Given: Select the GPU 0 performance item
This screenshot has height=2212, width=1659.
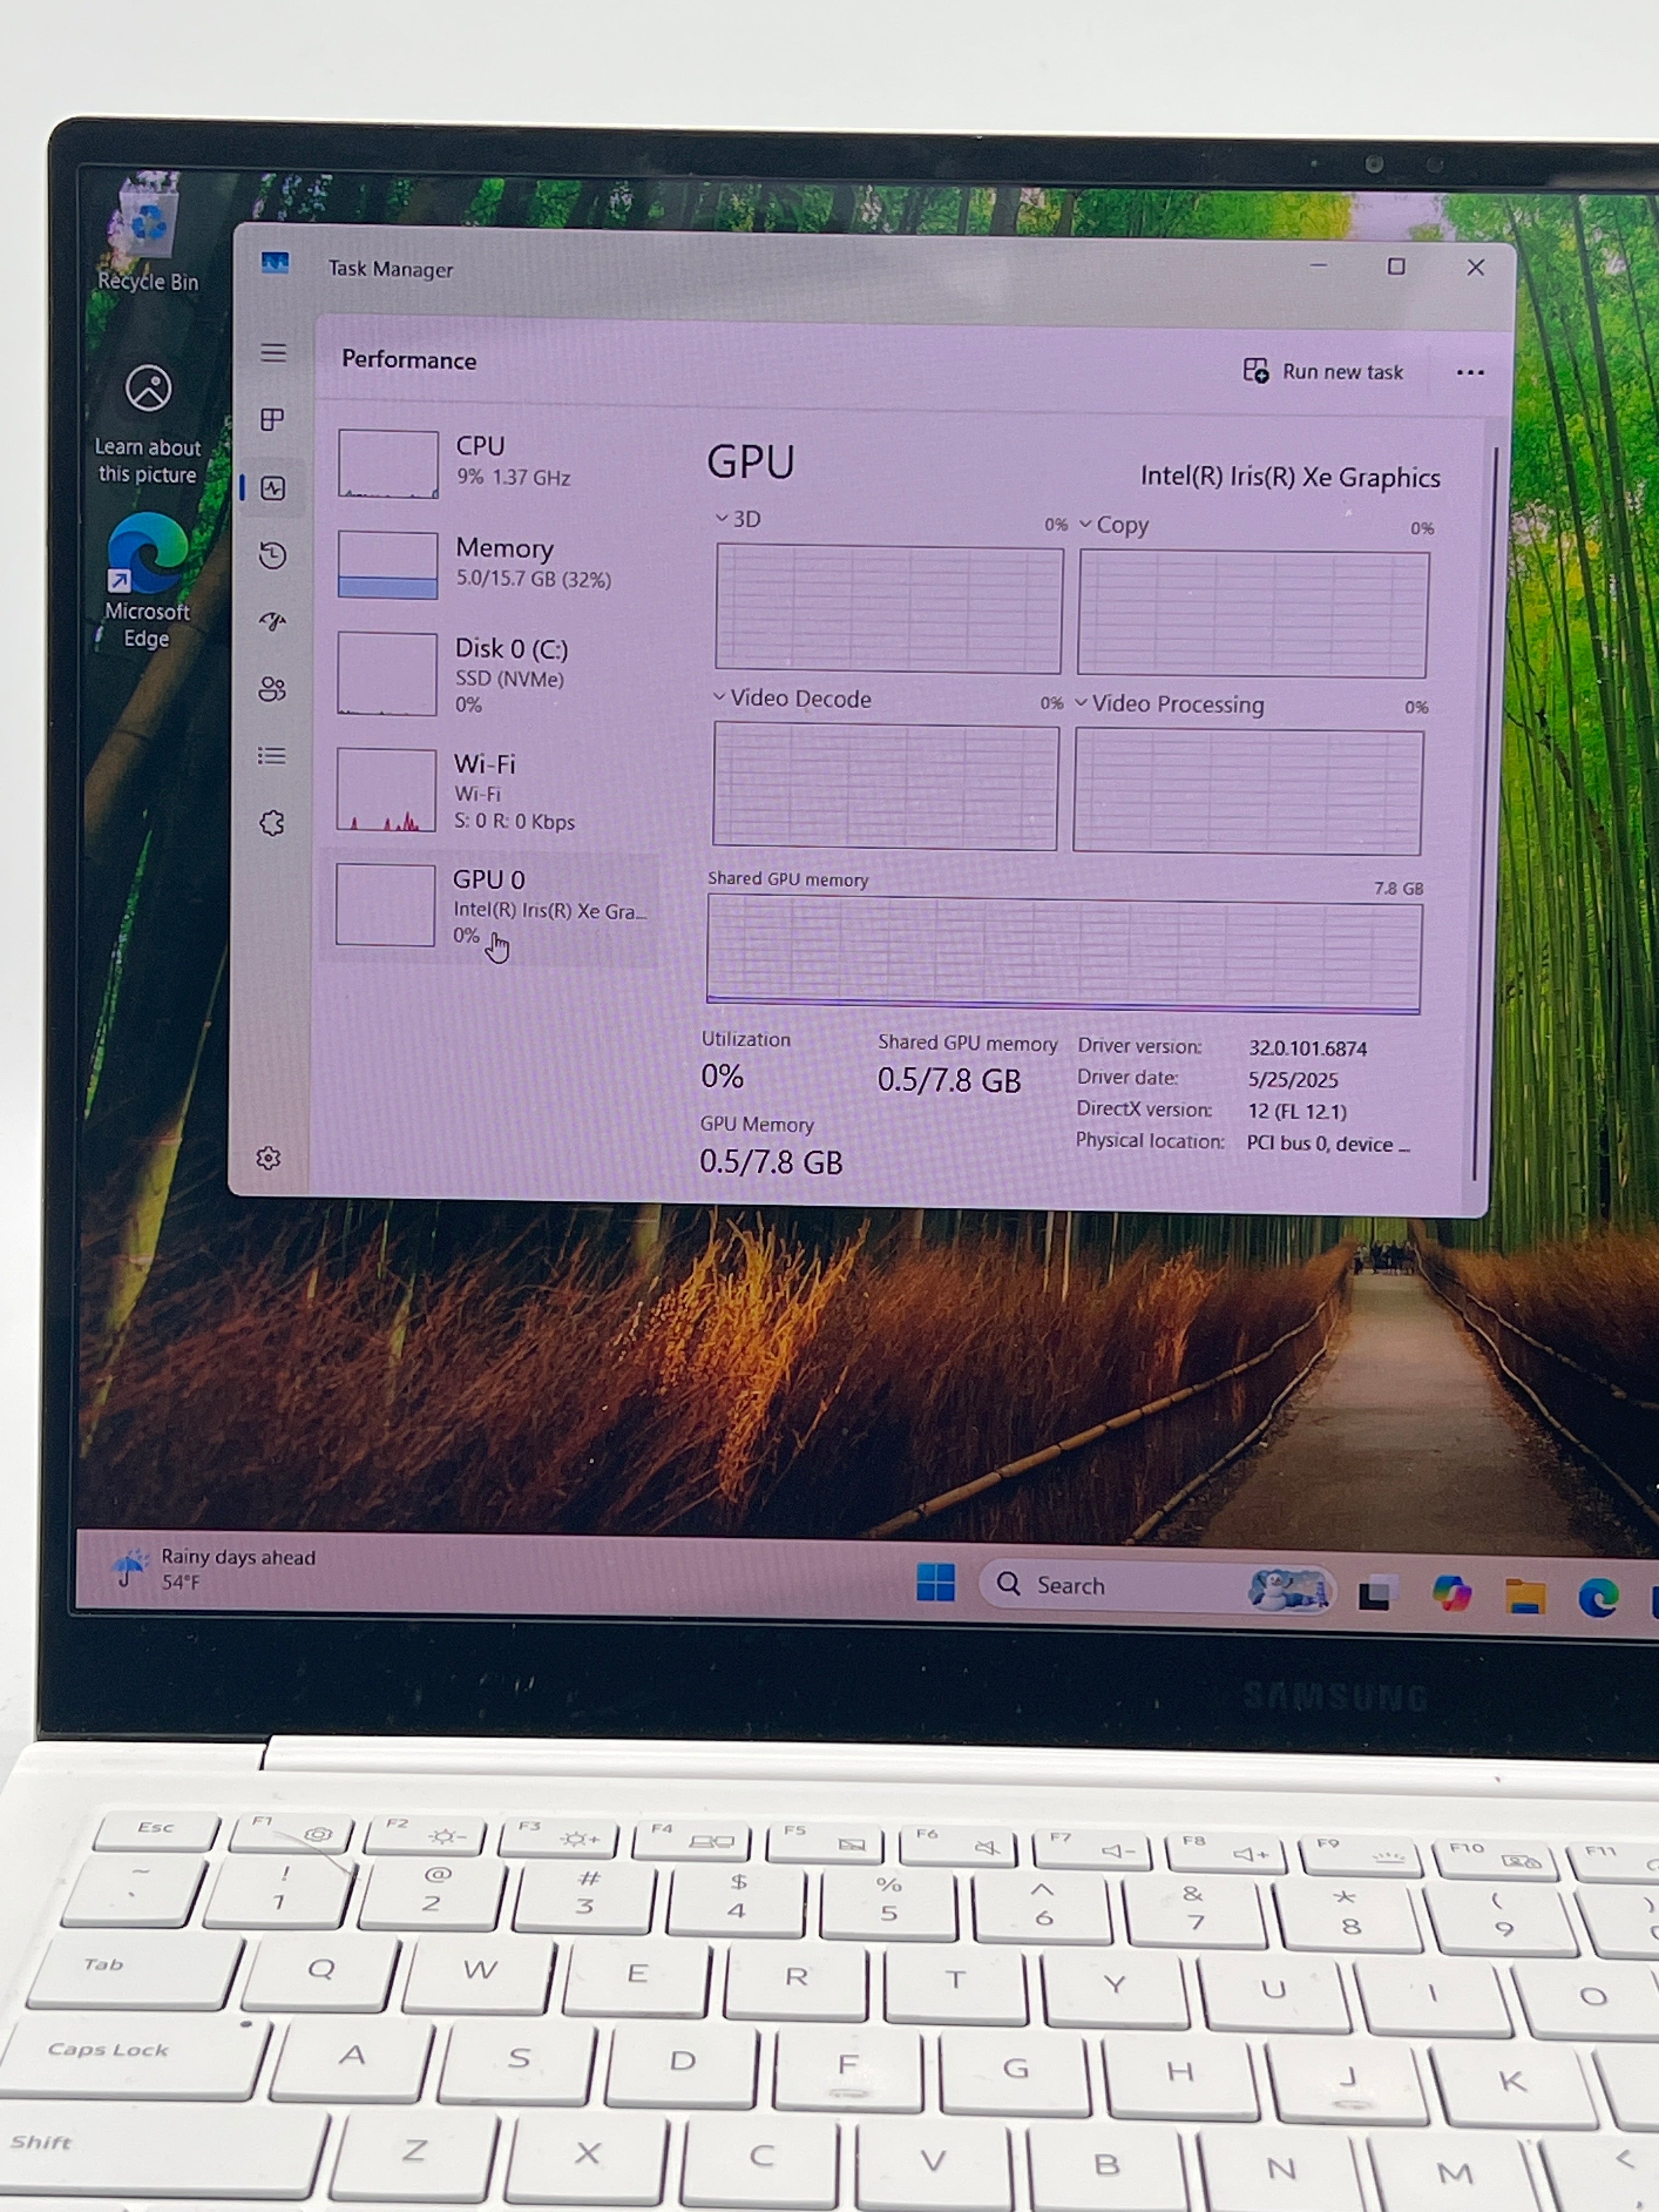Looking at the screenshot, I should pos(490,907).
